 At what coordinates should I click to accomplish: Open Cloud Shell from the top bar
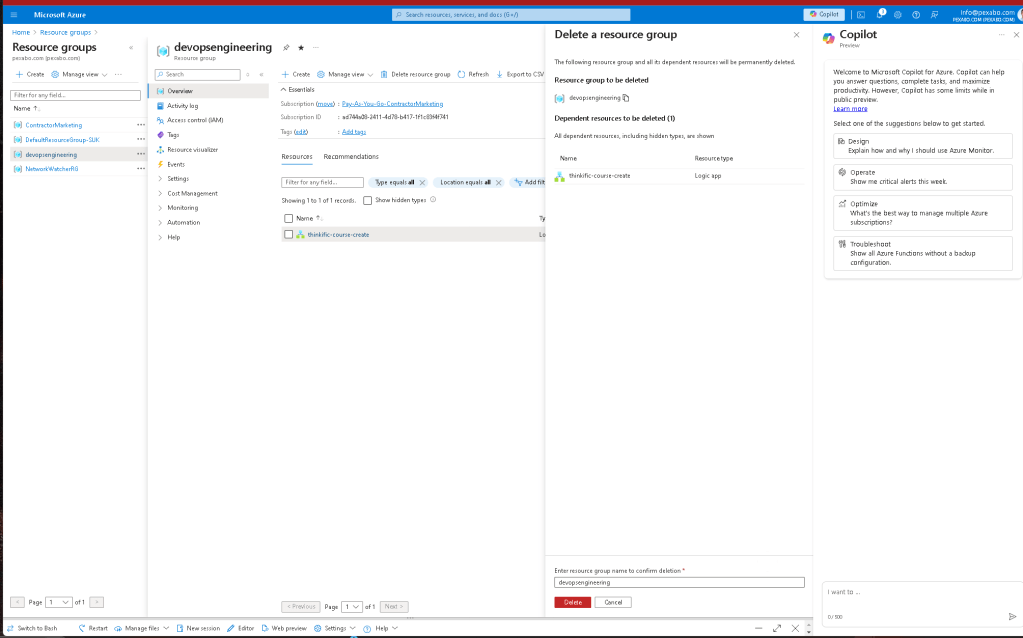pyautogui.click(x=861, y=14)
